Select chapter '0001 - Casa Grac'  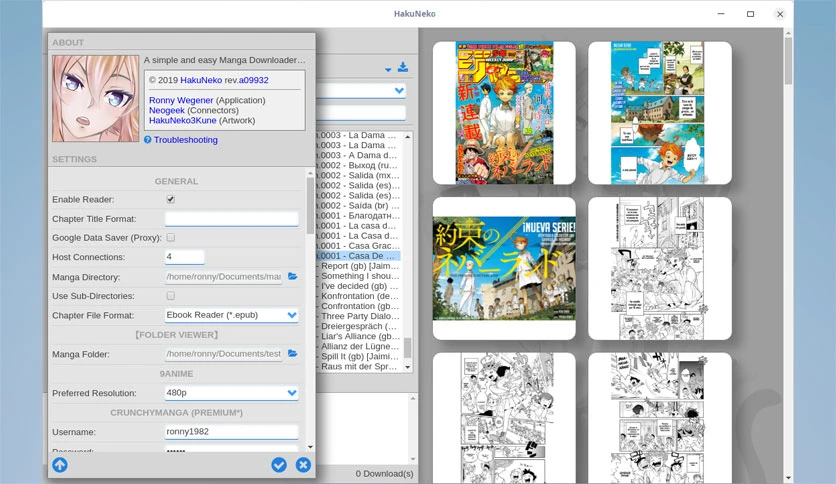tap(358, 246)
